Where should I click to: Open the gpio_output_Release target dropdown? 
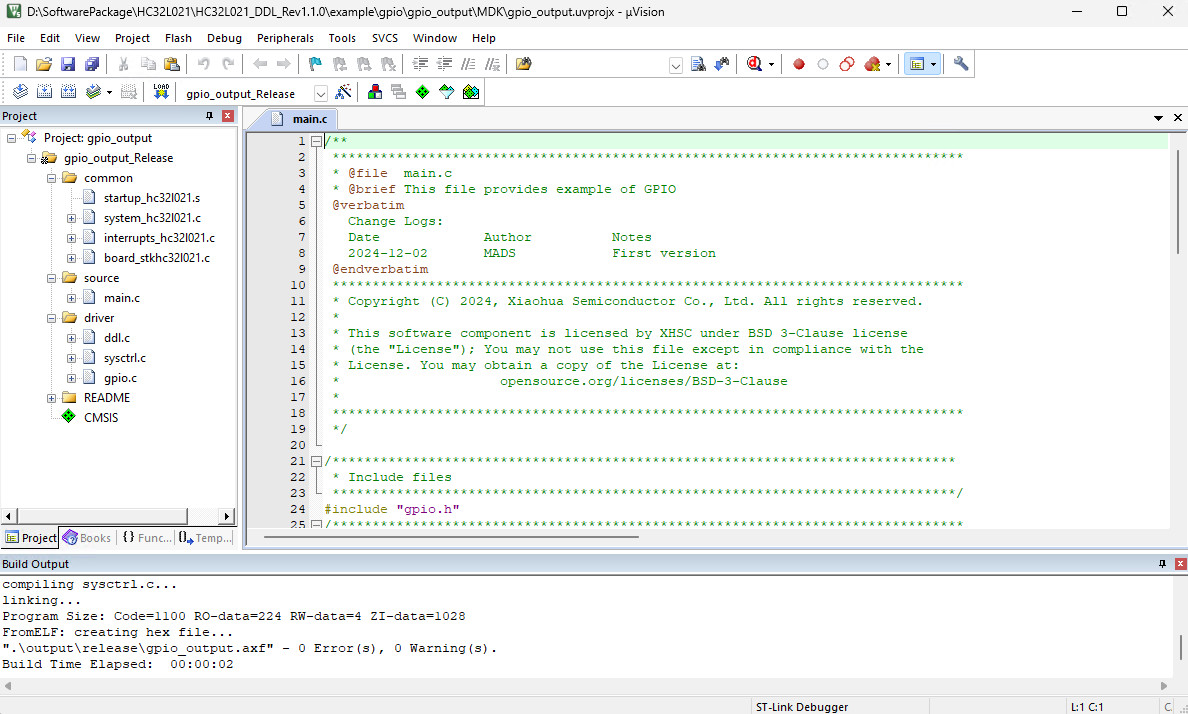320,93
